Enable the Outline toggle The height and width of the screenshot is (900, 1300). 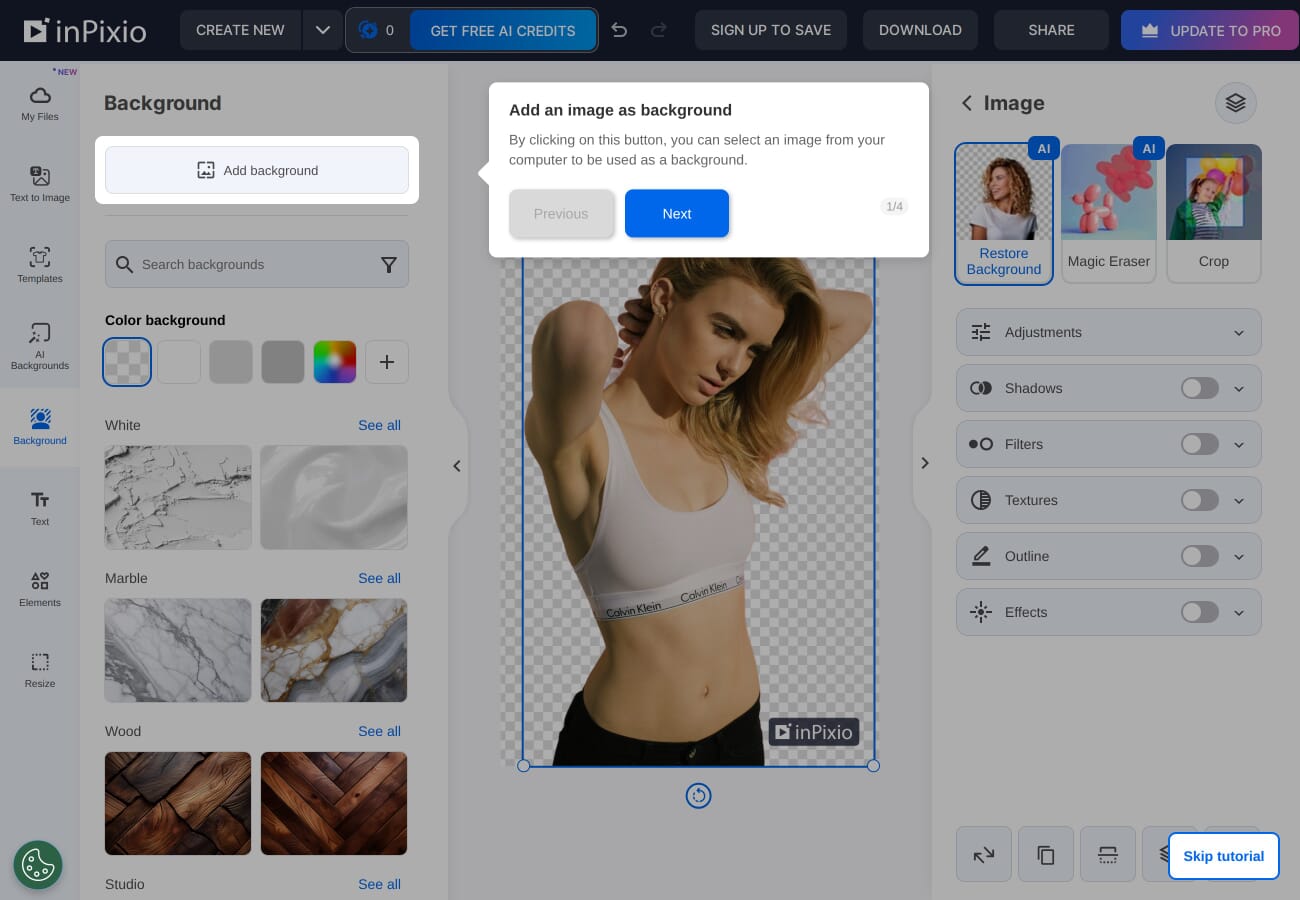pos(1200,556)
